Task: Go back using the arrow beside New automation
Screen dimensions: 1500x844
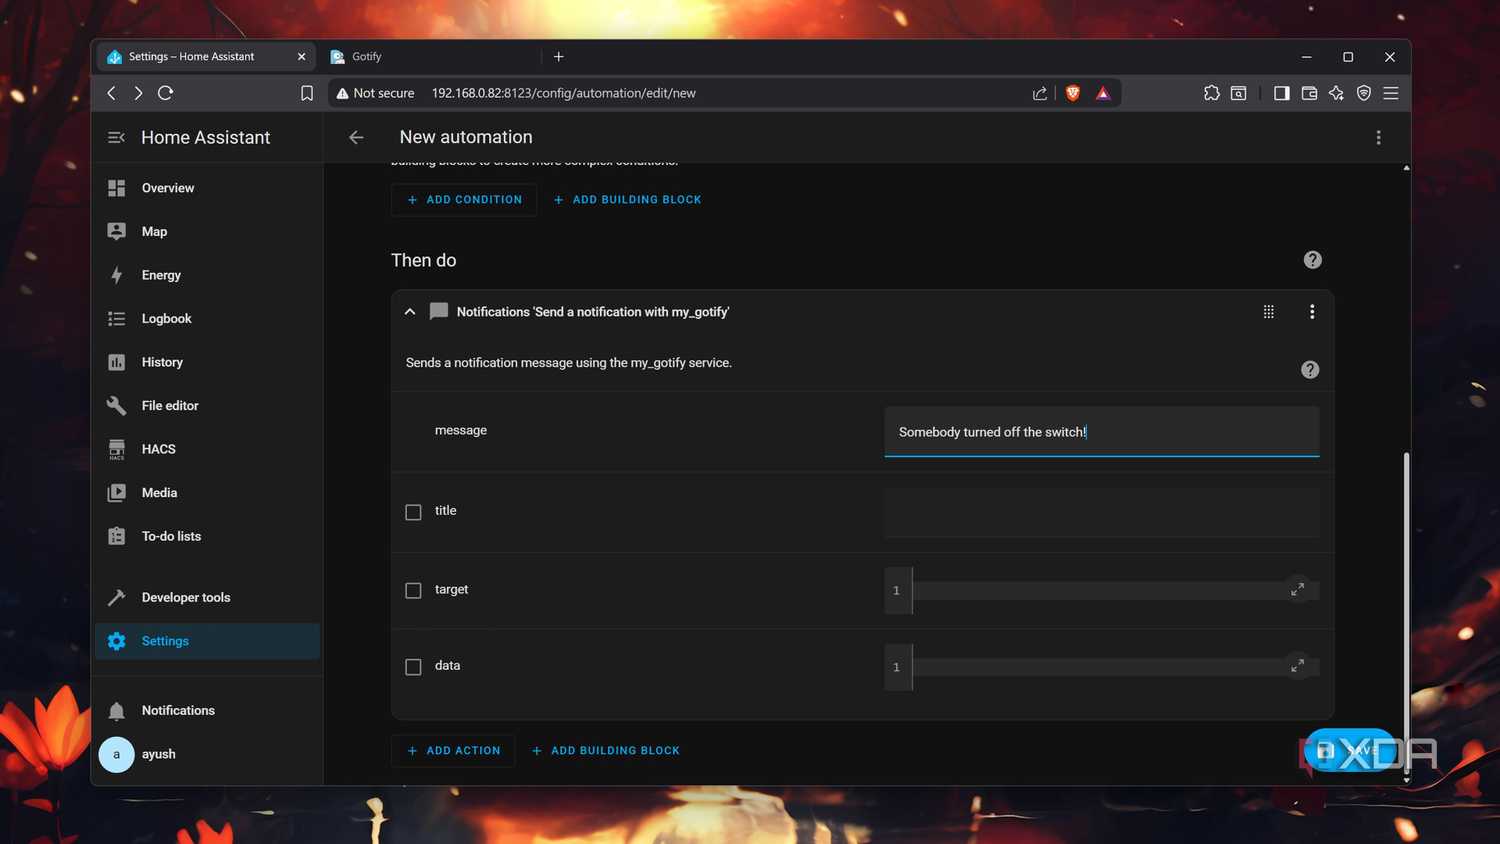Action: 356,137
